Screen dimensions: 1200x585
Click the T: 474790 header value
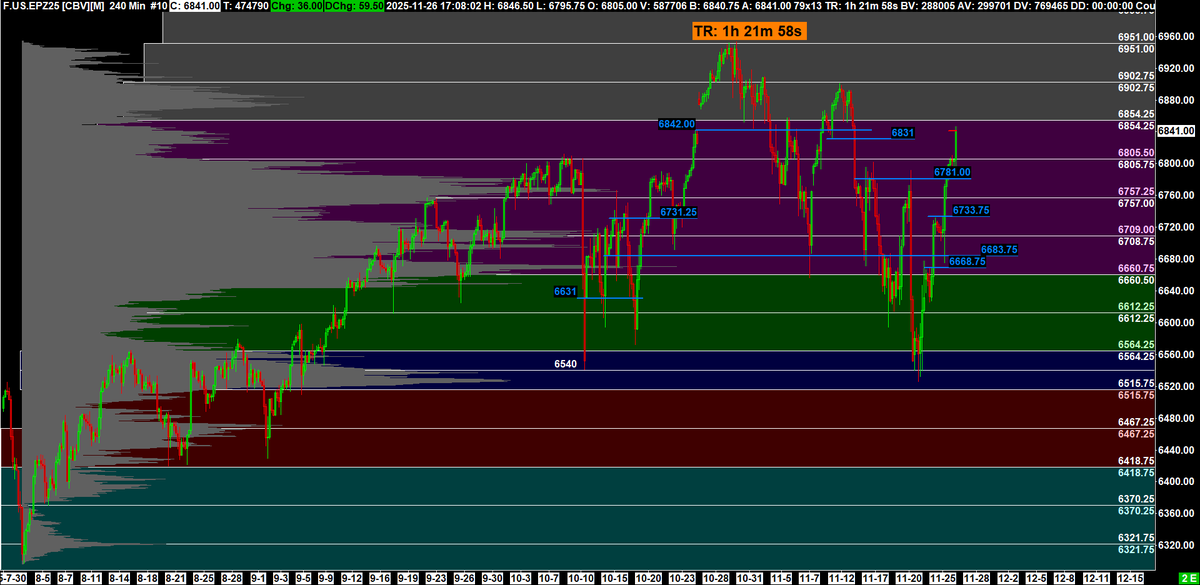coord(244,6)
